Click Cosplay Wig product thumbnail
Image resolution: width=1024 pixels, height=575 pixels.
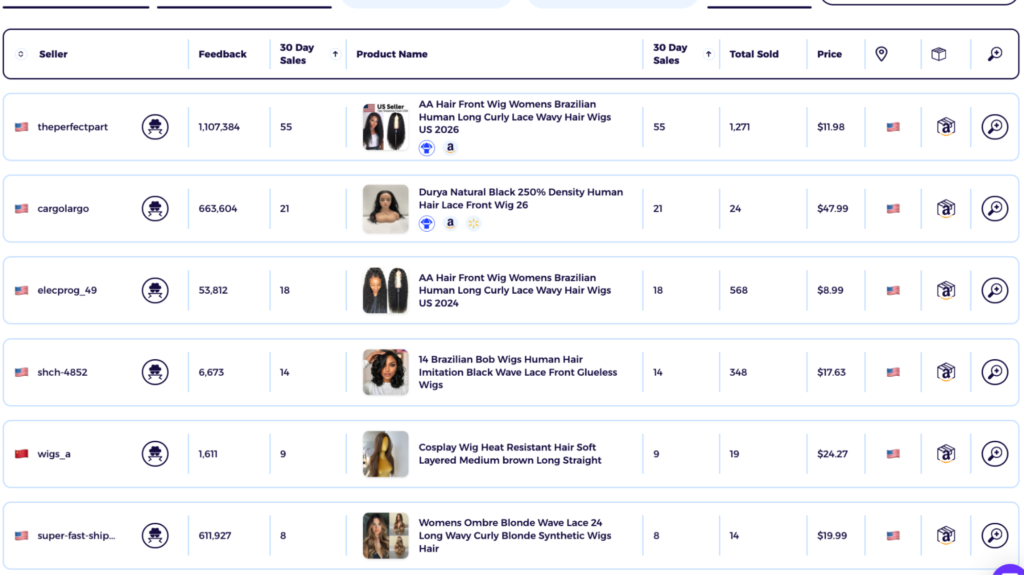click(385, 453)
